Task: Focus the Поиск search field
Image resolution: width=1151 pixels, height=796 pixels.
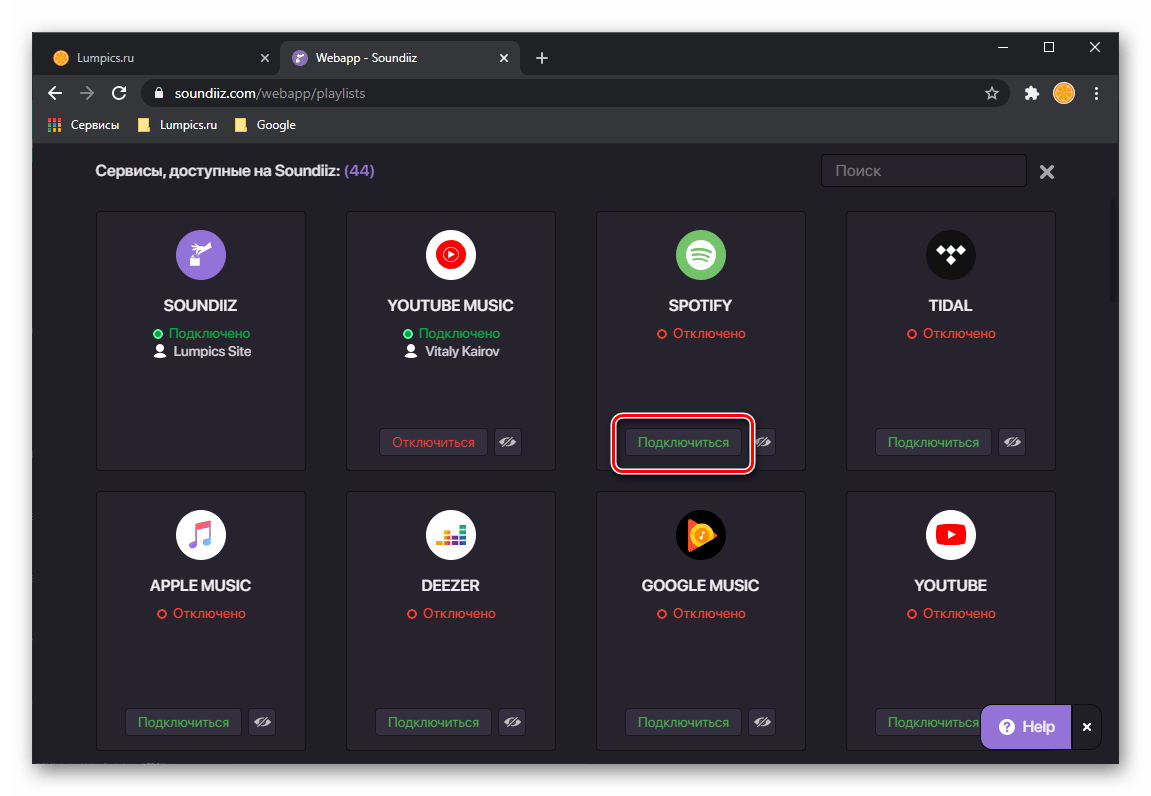Action: pyautogui.click(x=923, y=170)
